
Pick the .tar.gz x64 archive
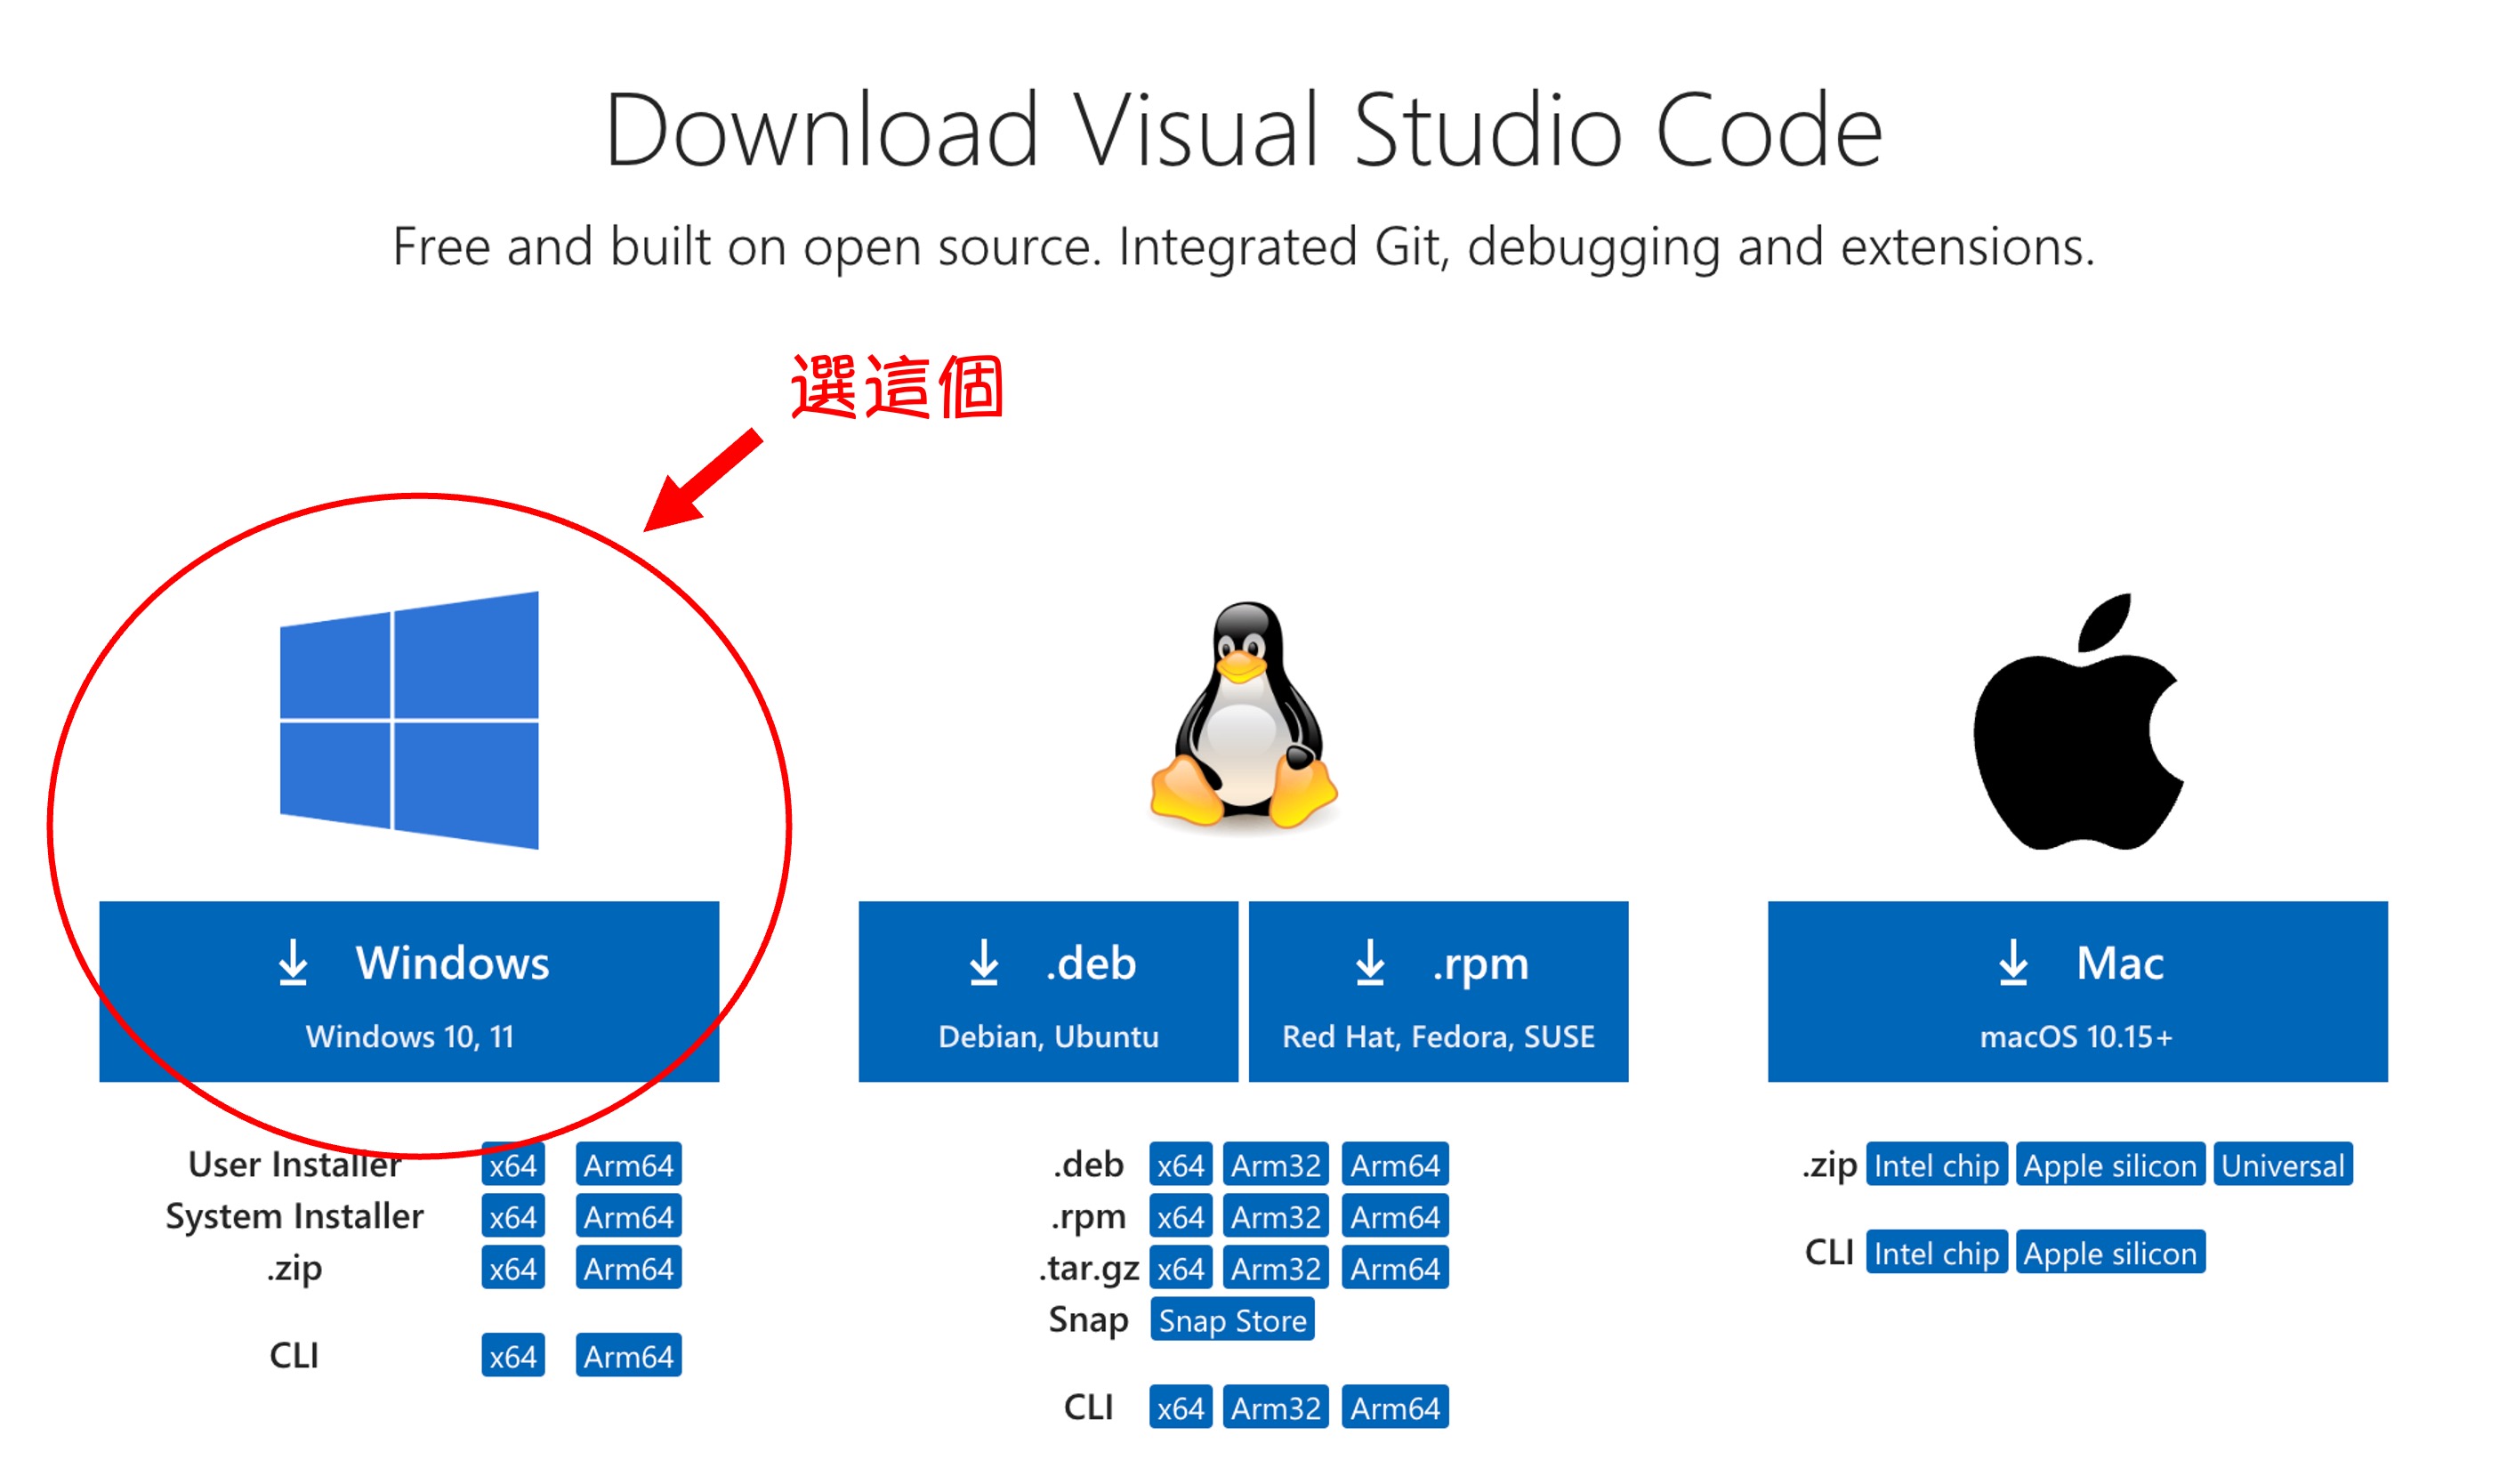pyautogui.click(x=1180, y=1268)
